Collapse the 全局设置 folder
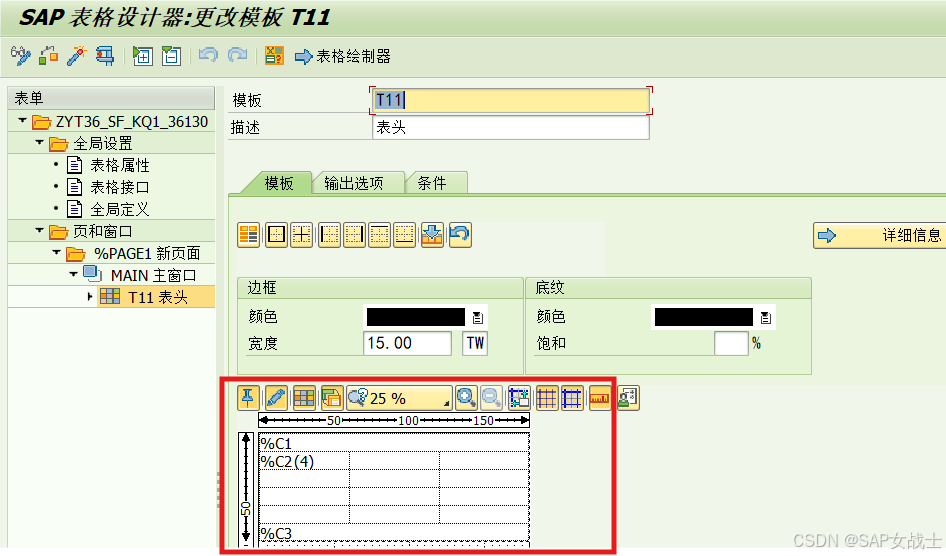 coord(40,142)
